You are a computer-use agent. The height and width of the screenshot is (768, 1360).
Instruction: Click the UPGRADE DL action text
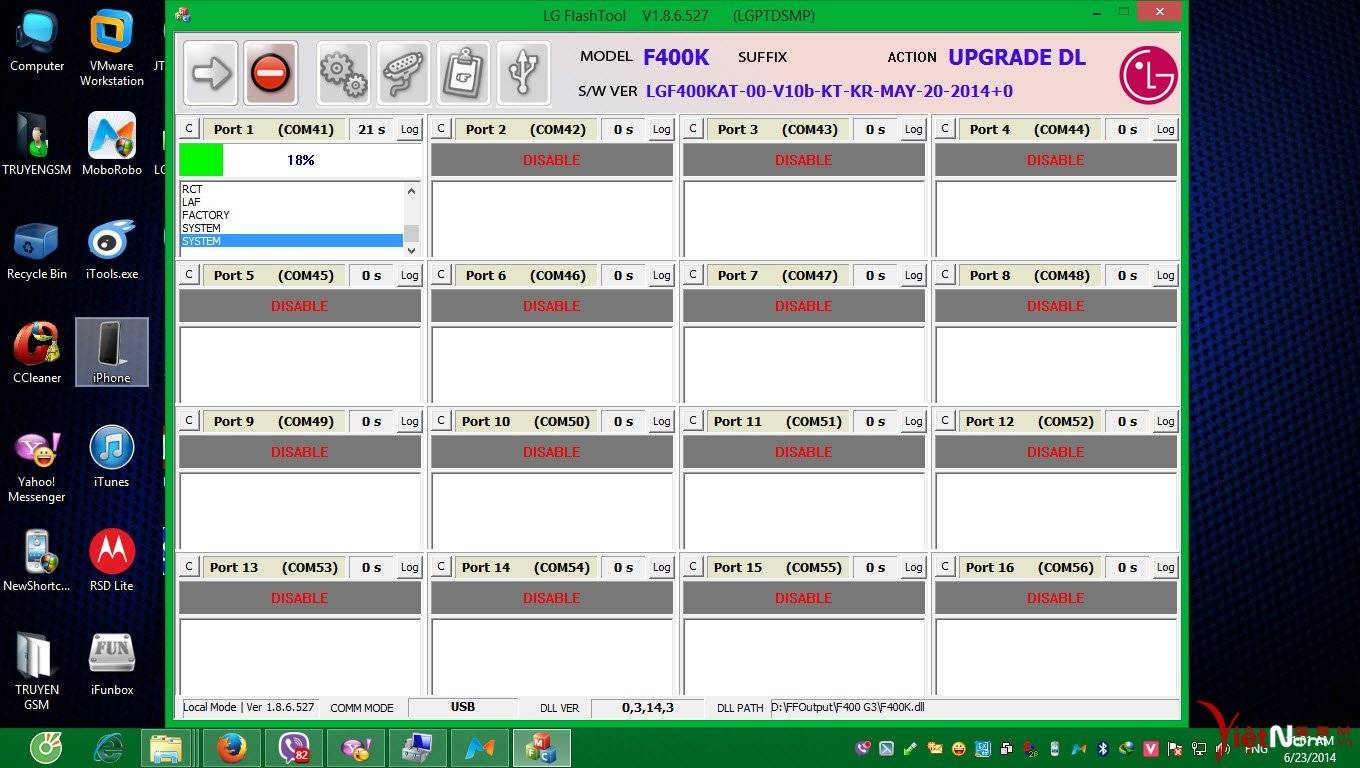[1017, 57]
